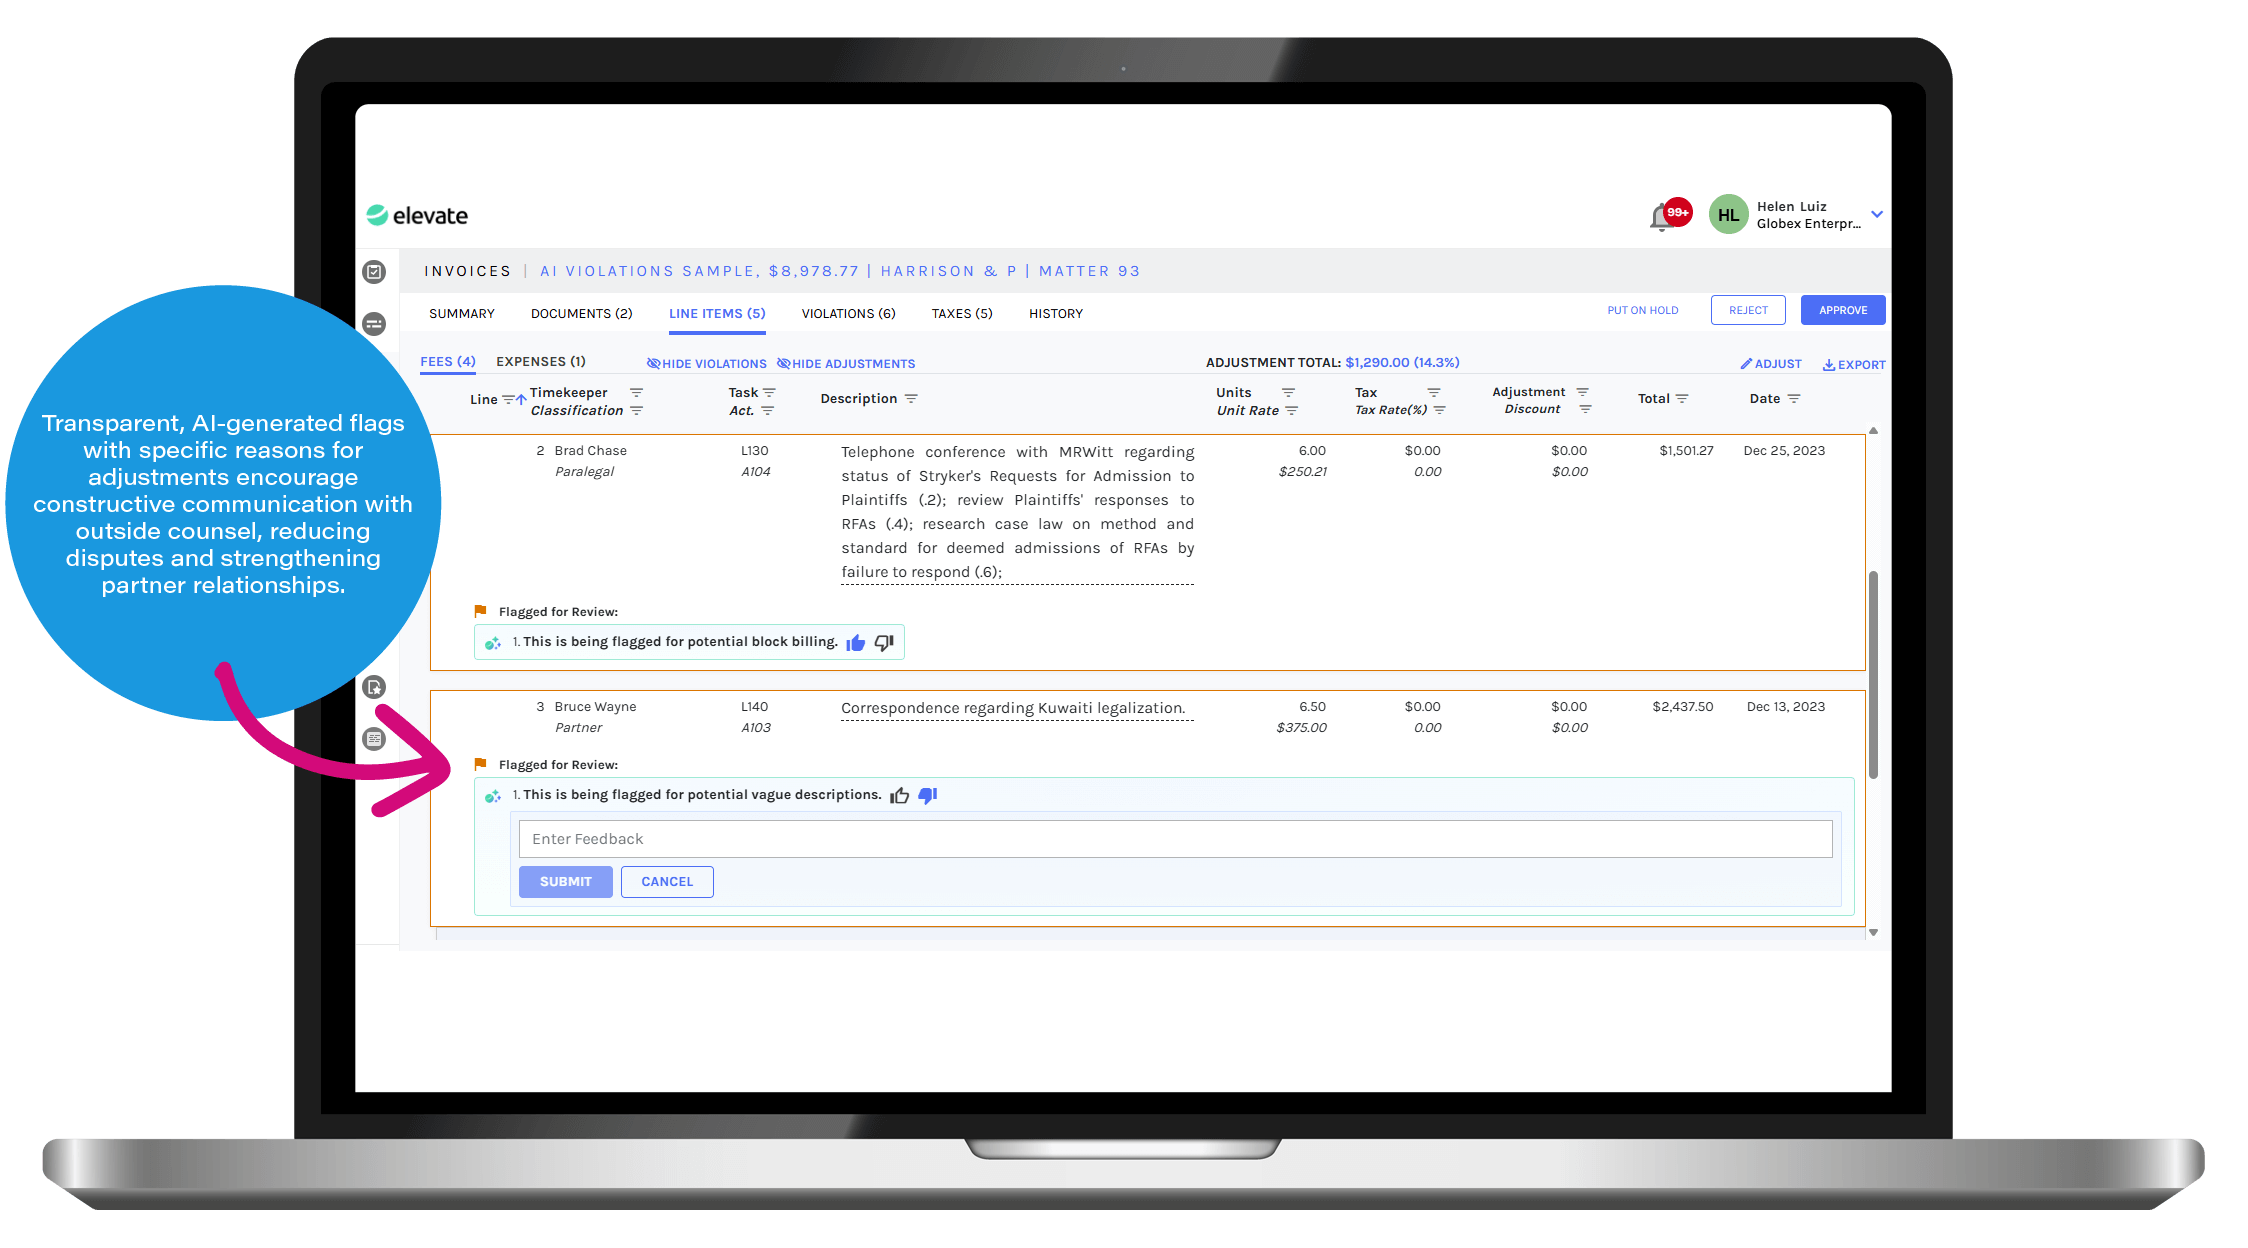2248x1248 pixels.
Task: Open the Timekeeper column filter
Action: [x=637, y=393]
